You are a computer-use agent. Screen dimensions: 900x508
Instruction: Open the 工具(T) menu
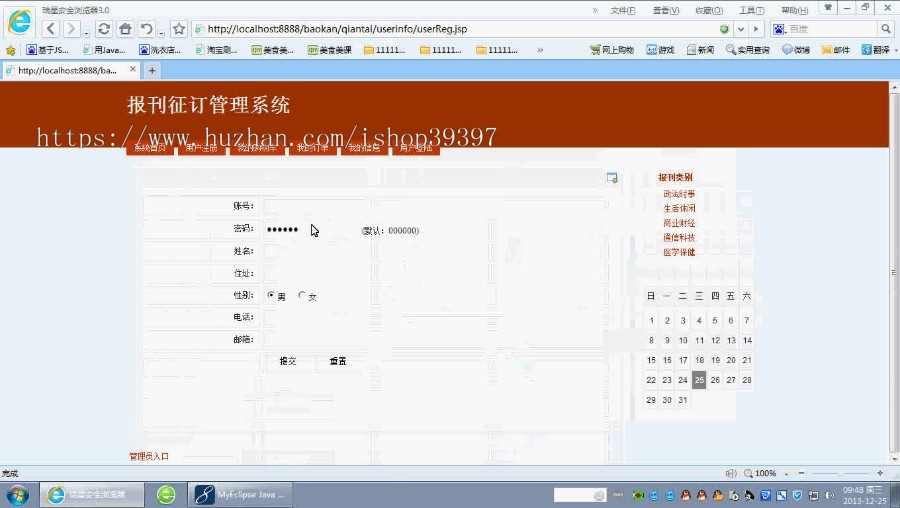coord(751,10)
